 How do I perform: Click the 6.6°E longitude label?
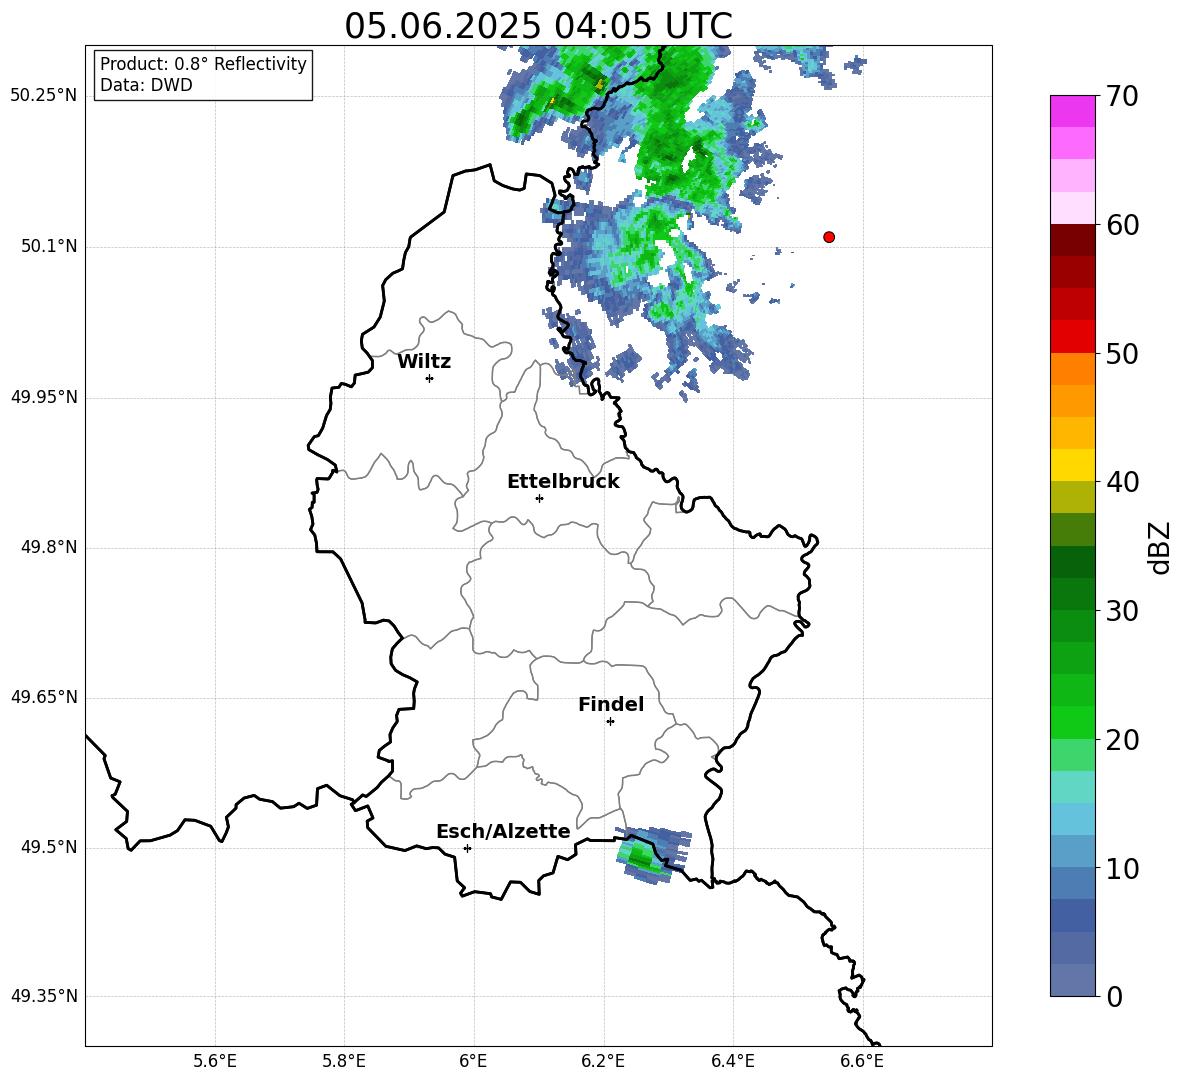coord(862,1061)
